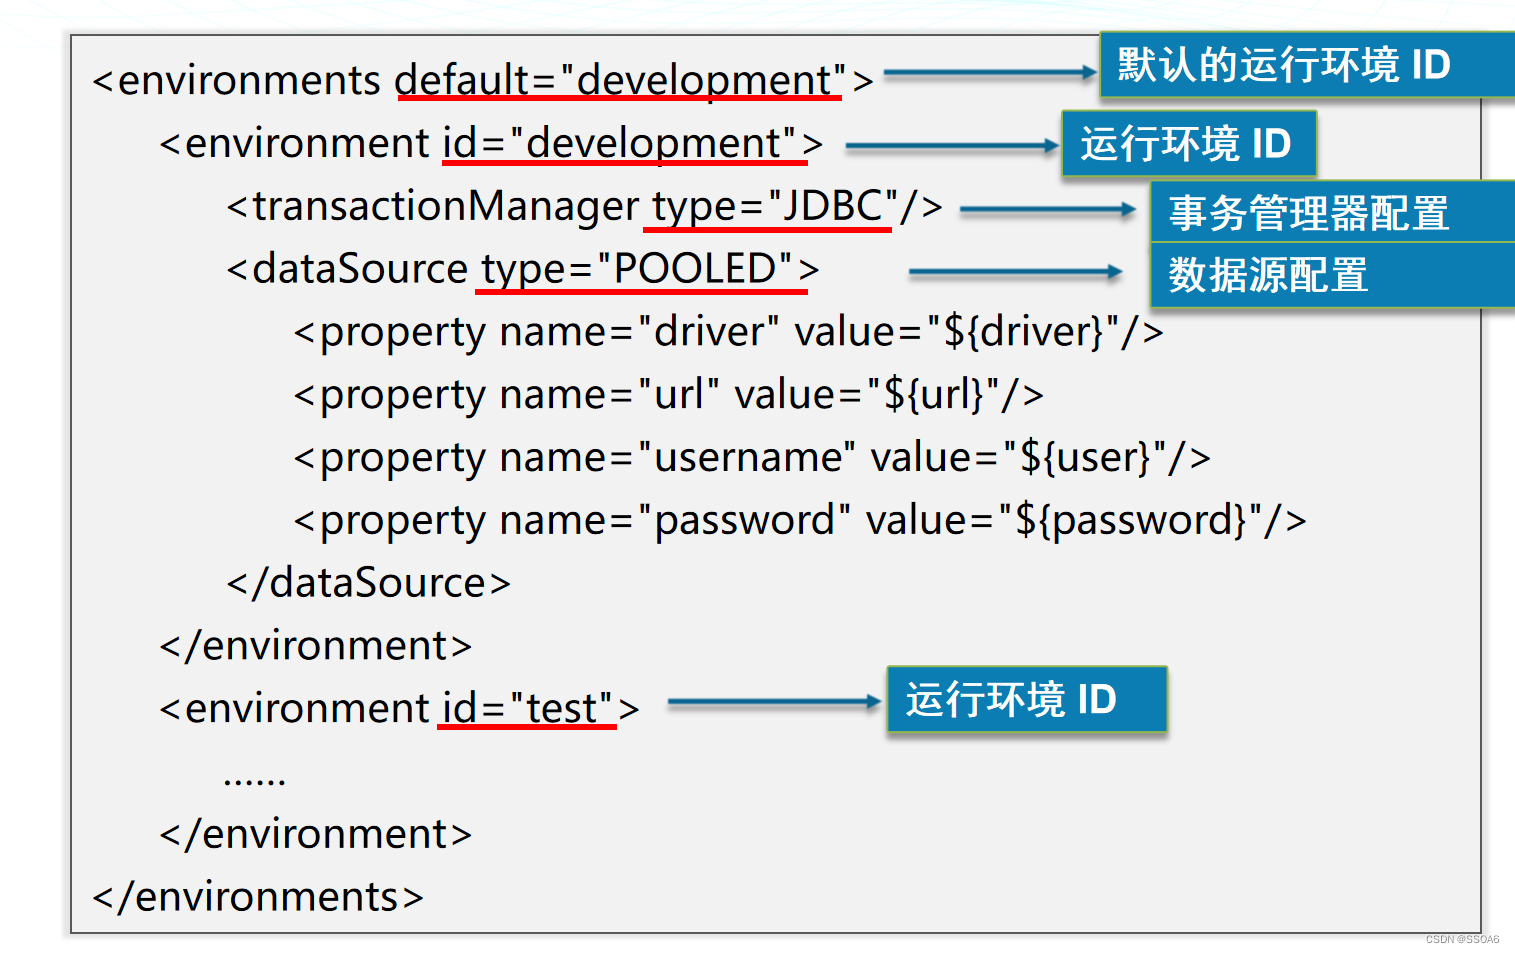Viewport: 1515px width, 953px height.
Task: Select the property name="driver" line
Action: click(x=729, y=332)
